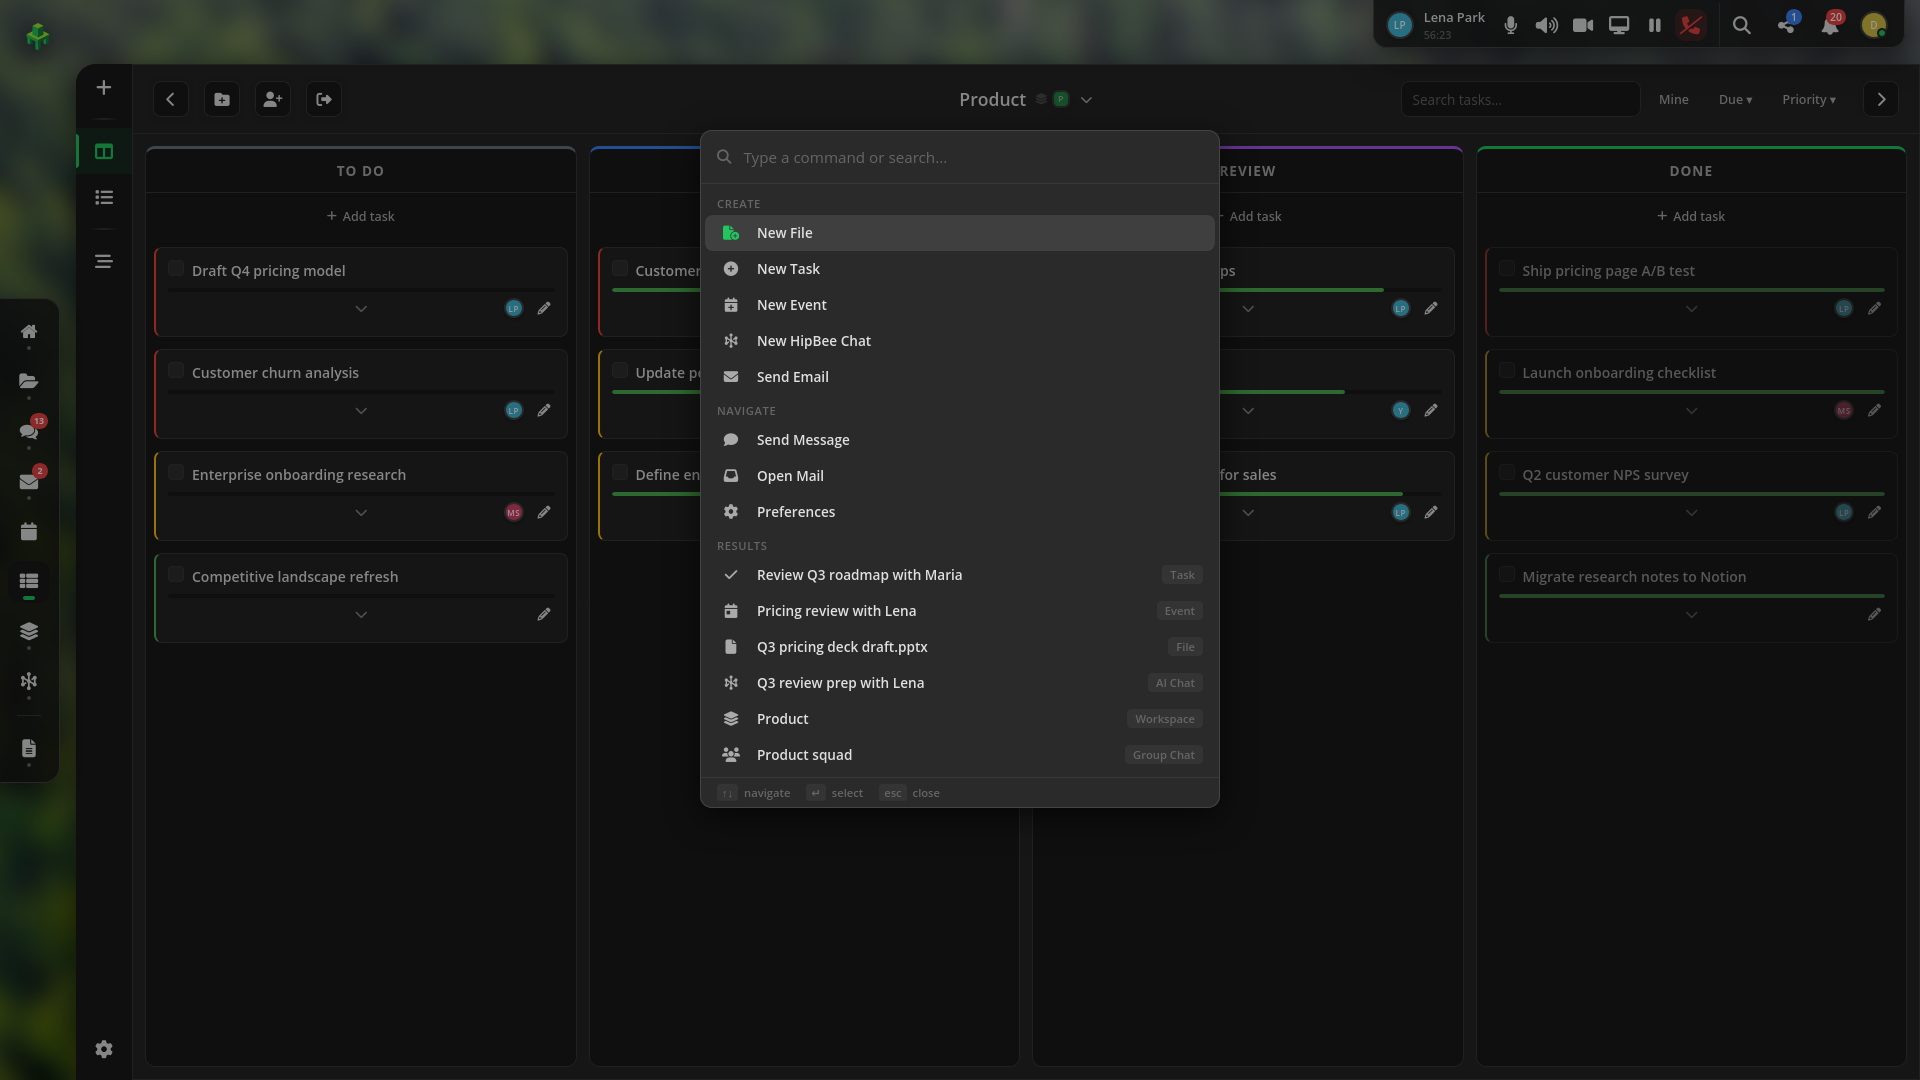Select New File in command palette
Image resolution: width=1920 pixels, height=1080 pixels.
(960, 233)
